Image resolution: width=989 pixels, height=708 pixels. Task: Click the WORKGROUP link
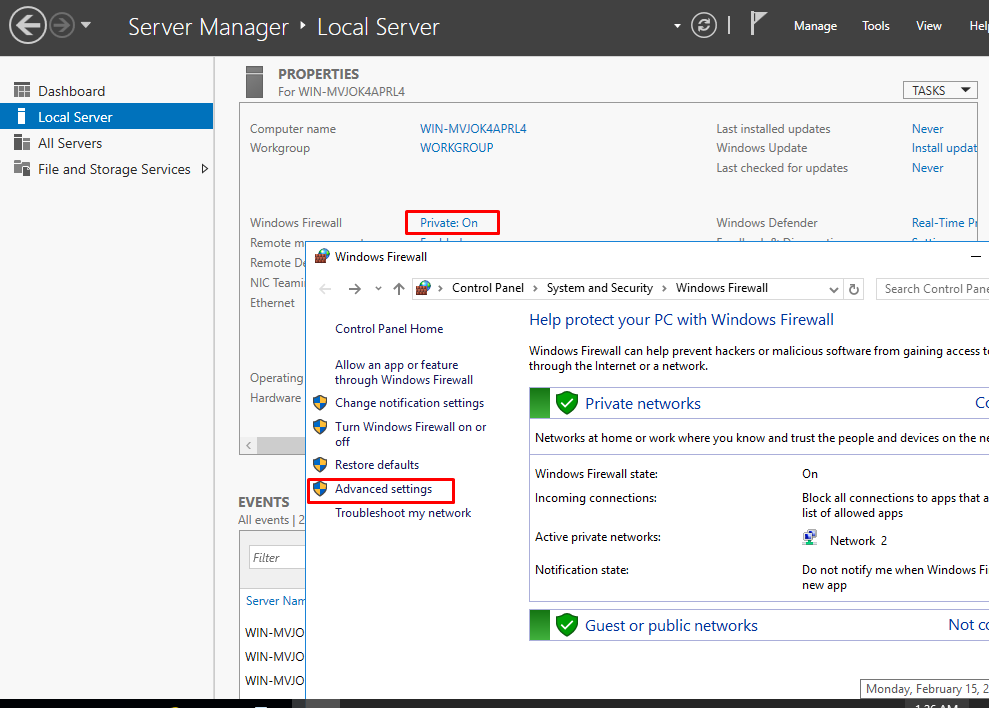[457, 148]
